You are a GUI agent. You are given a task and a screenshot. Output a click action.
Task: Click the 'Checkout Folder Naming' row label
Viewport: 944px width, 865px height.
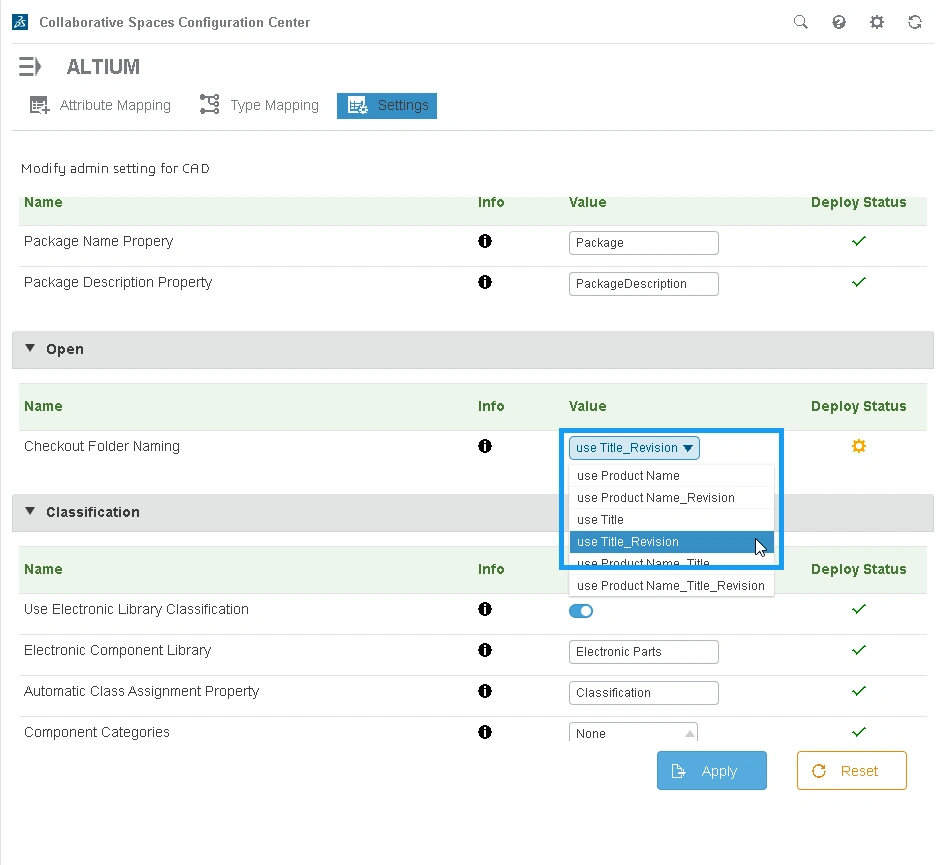pos(102,446)
